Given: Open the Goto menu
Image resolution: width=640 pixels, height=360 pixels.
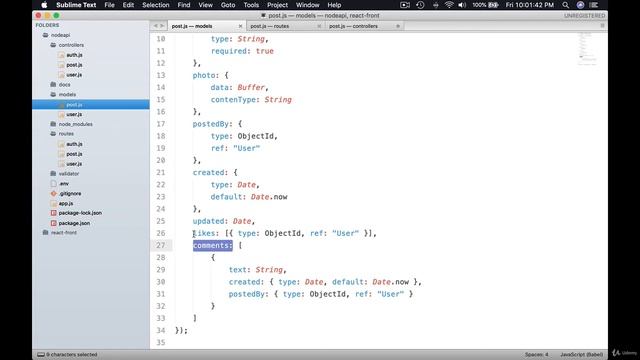Looking at the screenshot, I should click(228, 5).
